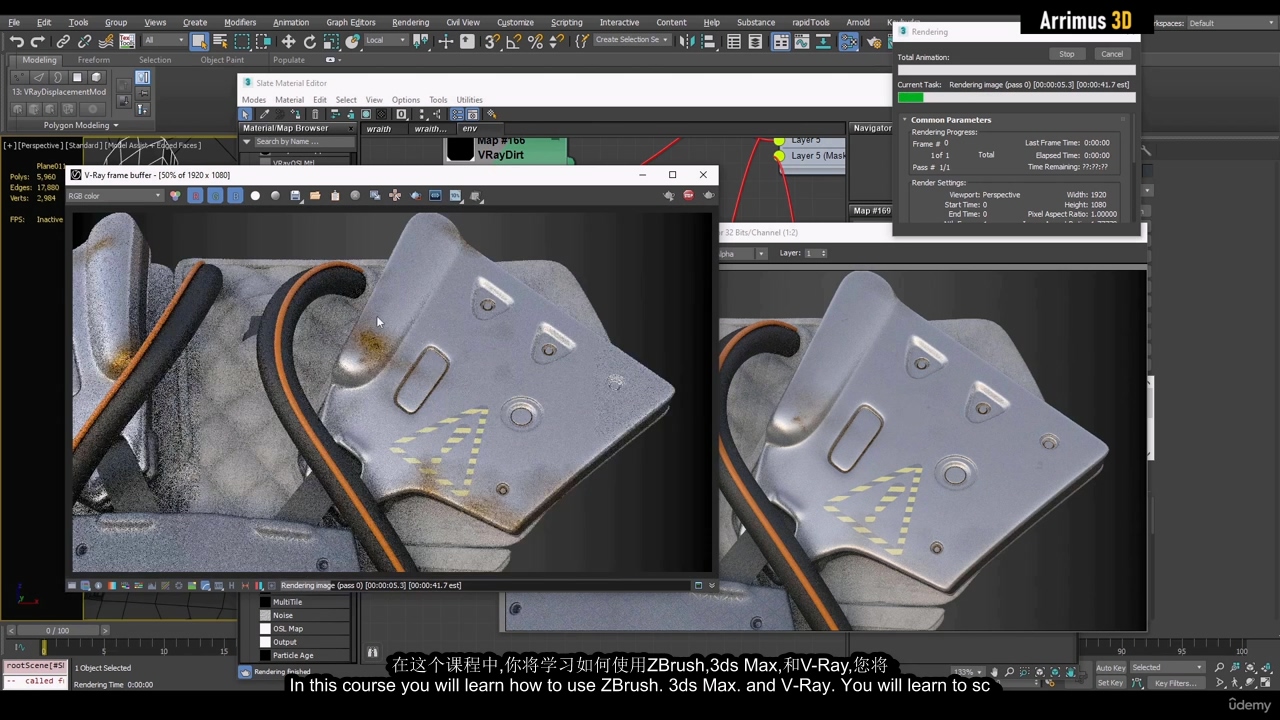The image size is (1280, 720).
Task: Click Render Last teapot in frame buffer
Action: tap(708, 195)
